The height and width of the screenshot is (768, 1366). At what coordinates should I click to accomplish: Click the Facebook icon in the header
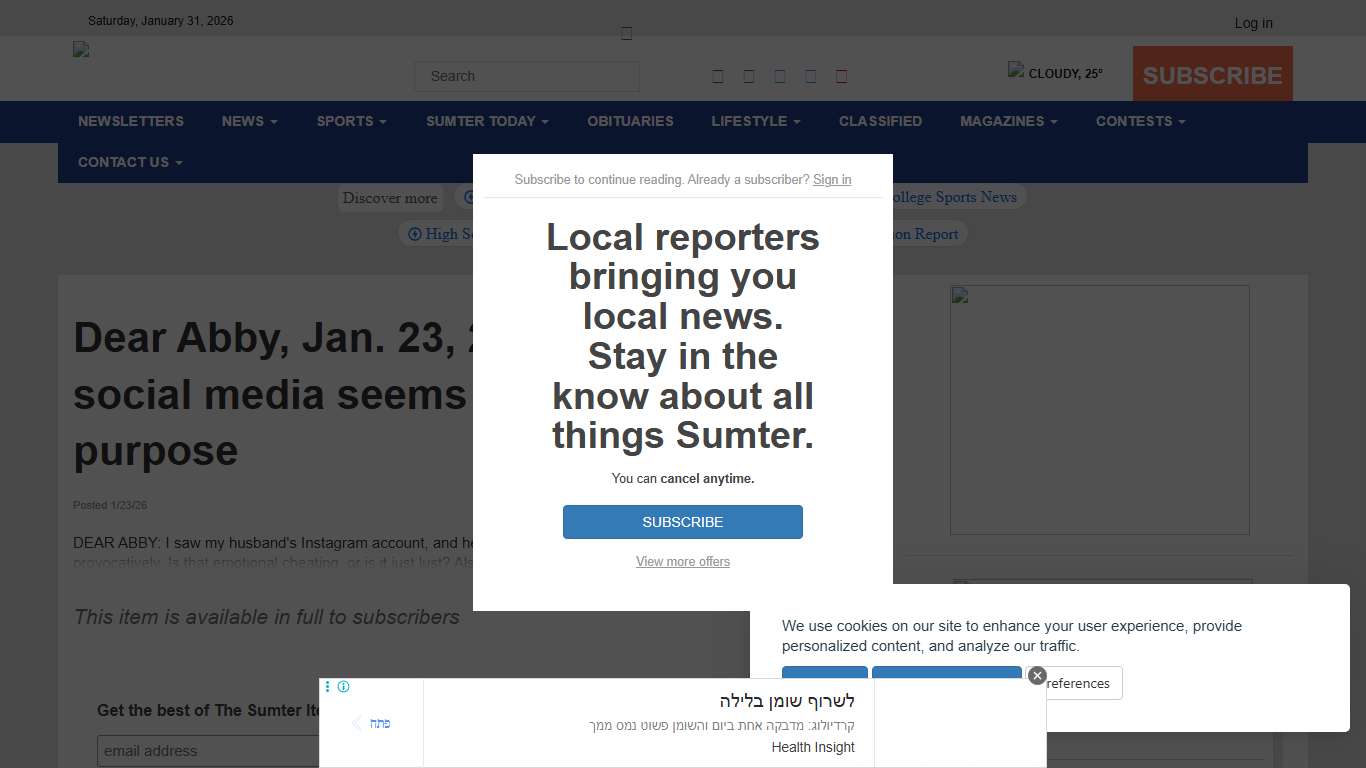pos(718,75)
